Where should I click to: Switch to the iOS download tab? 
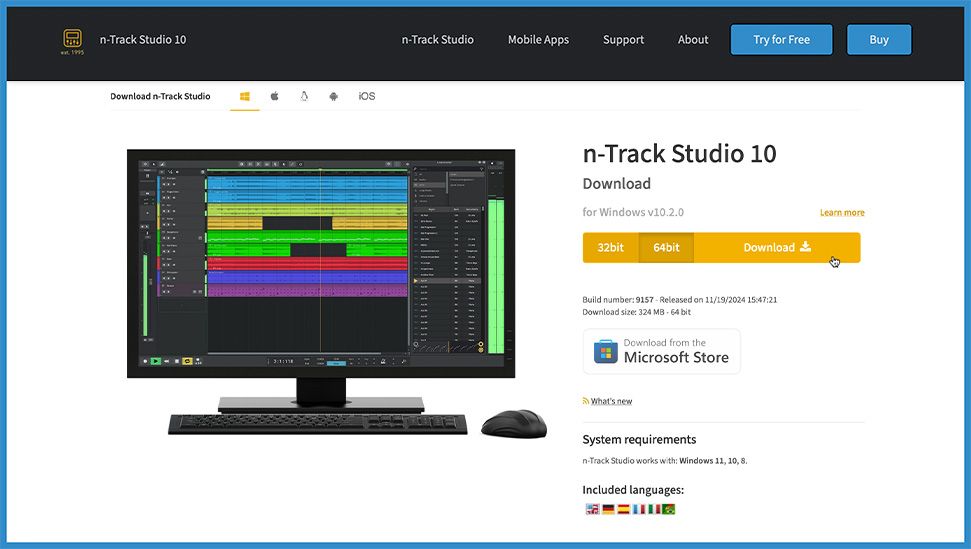(367, 96)
